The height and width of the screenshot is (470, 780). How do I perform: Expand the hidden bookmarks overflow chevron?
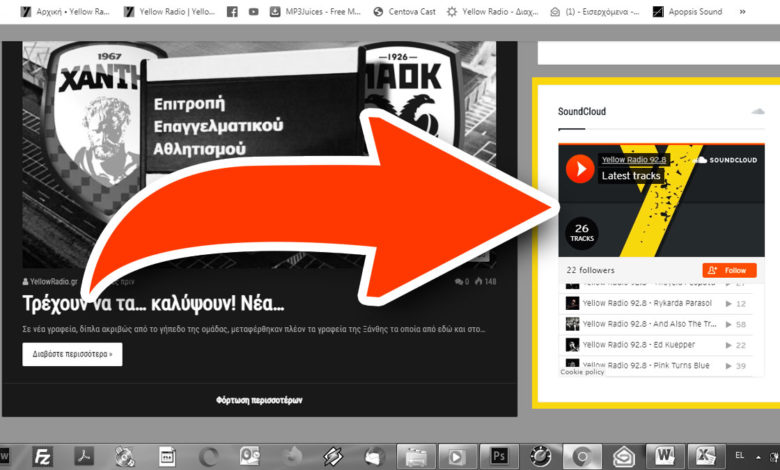tap(769, 12)
